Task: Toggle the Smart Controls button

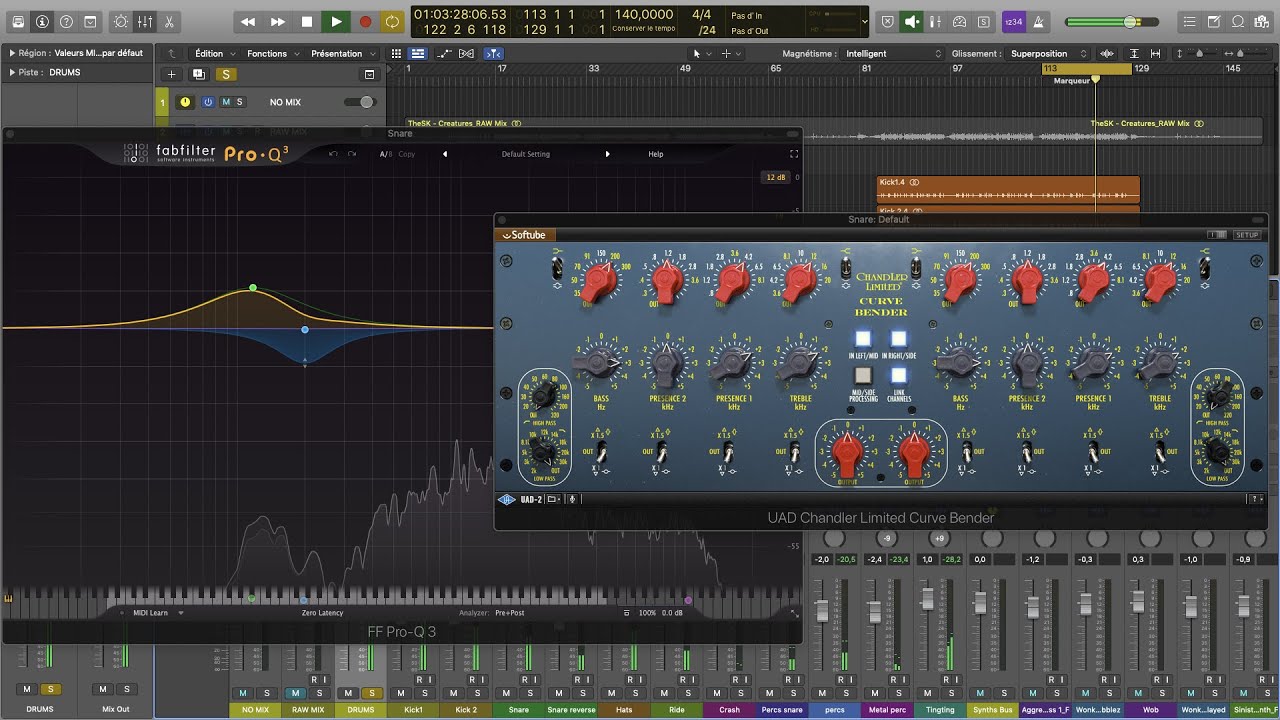Action: (121, 21)
